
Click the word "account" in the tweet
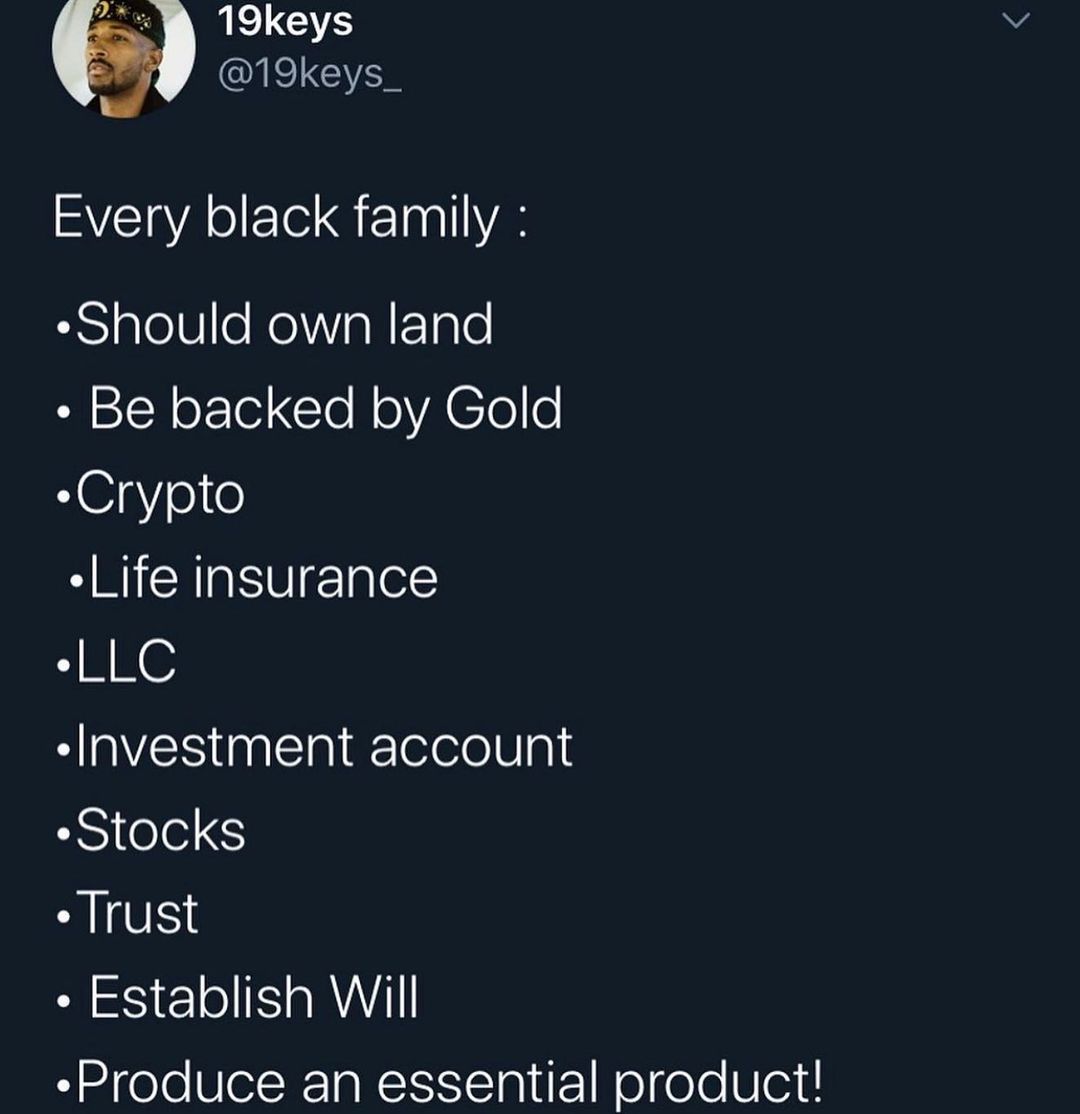point(471,747)
